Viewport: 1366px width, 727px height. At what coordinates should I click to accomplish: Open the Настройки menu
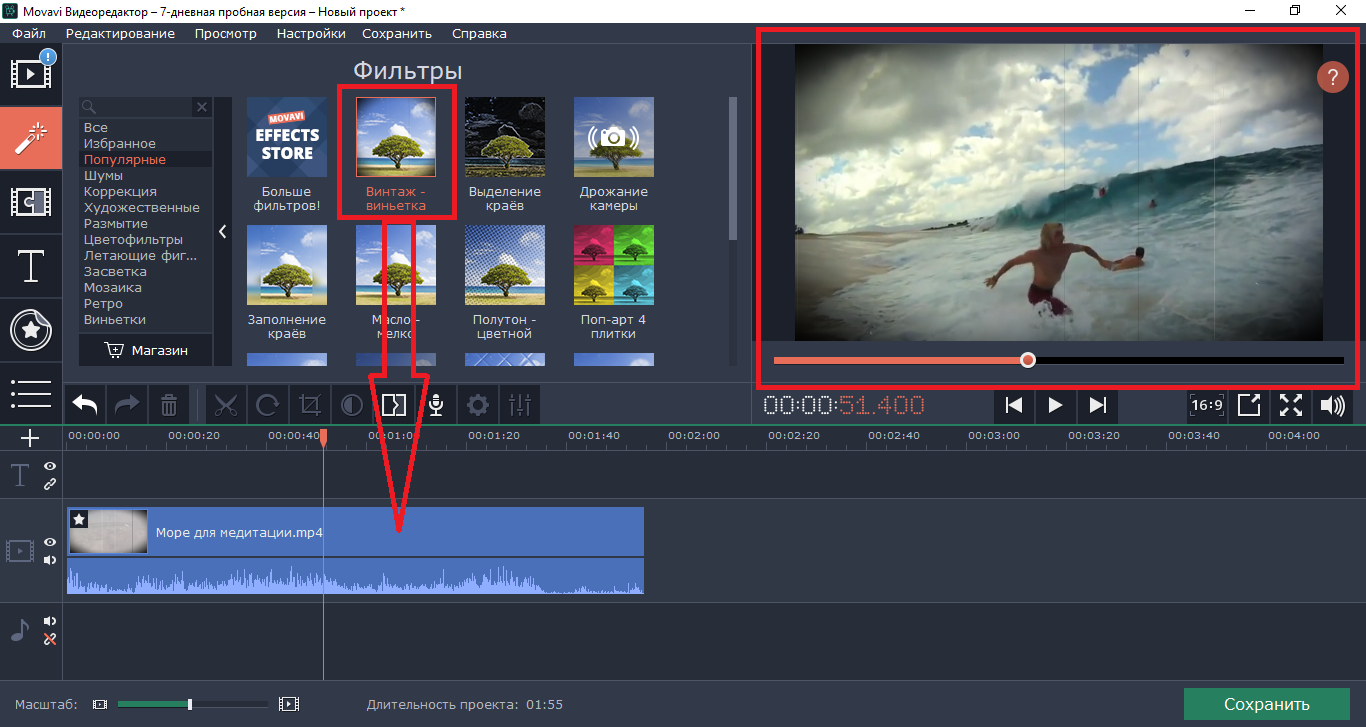coord(311,33)
